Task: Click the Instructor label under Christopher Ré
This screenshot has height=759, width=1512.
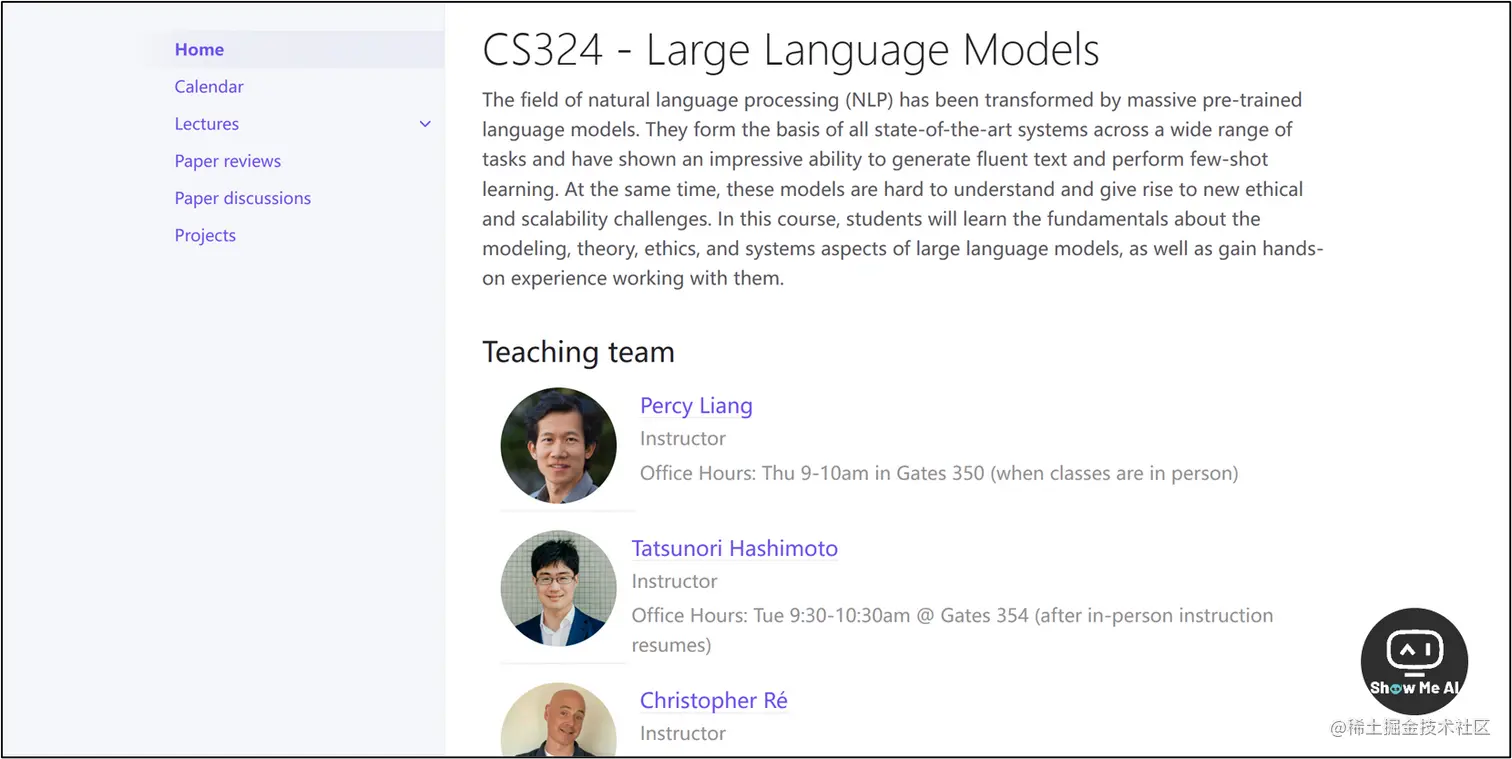Action: (683, 733)
